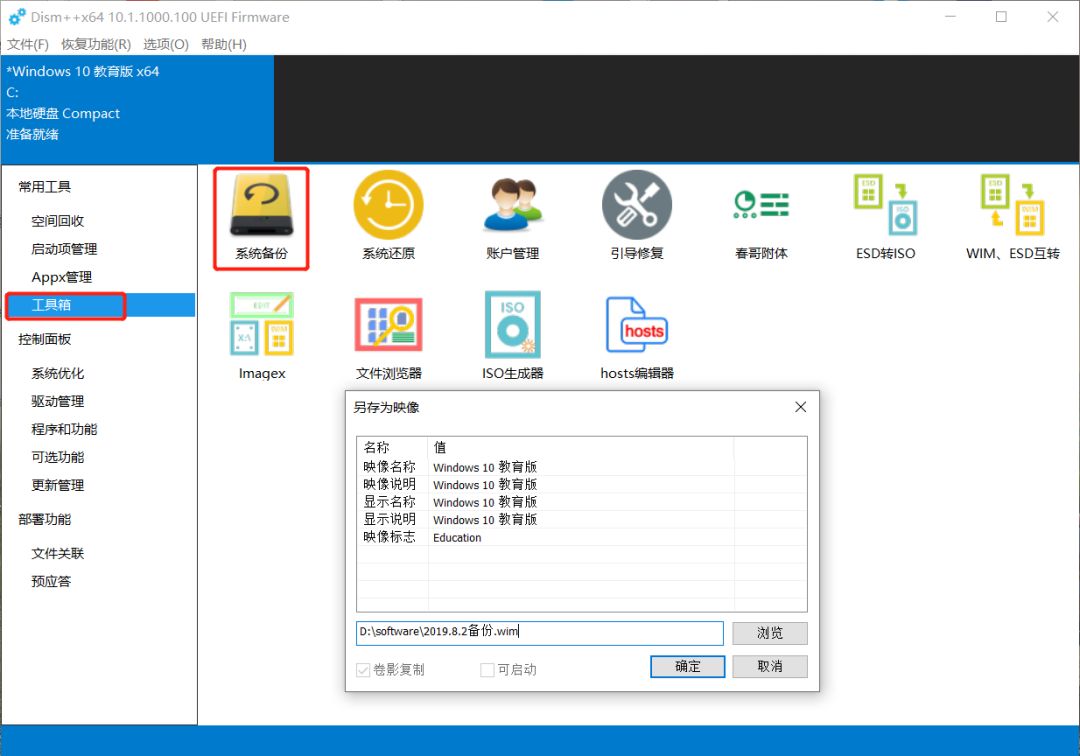Viewport: 1080px width, 756px height.
Task: Open the 文件(F) menu
Action: (x=26, y=44)
